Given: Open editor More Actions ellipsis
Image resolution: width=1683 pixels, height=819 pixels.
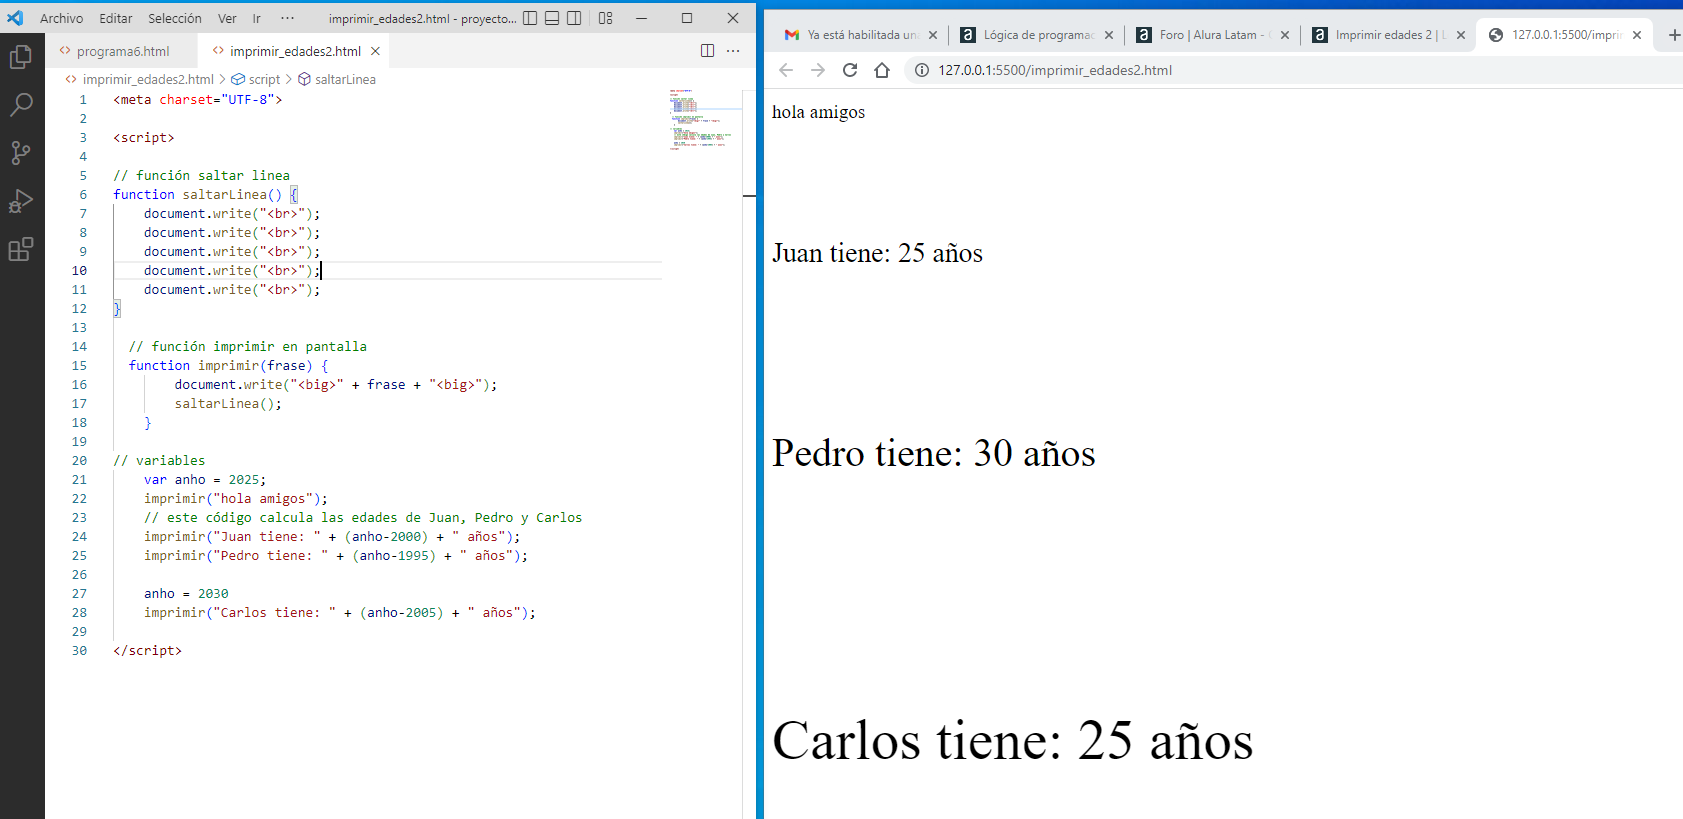Looking at the screenshot, I should 733,51.
